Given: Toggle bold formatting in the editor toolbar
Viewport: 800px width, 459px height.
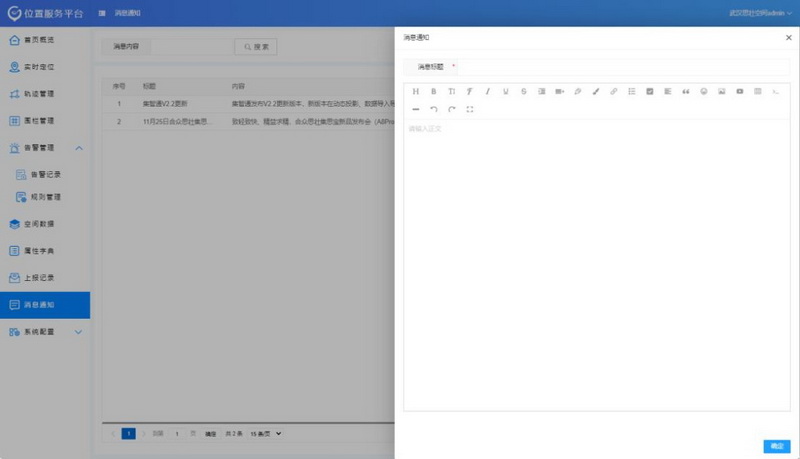Looking at the screenshot, I should pyautogui.click(x=434, y=92).
